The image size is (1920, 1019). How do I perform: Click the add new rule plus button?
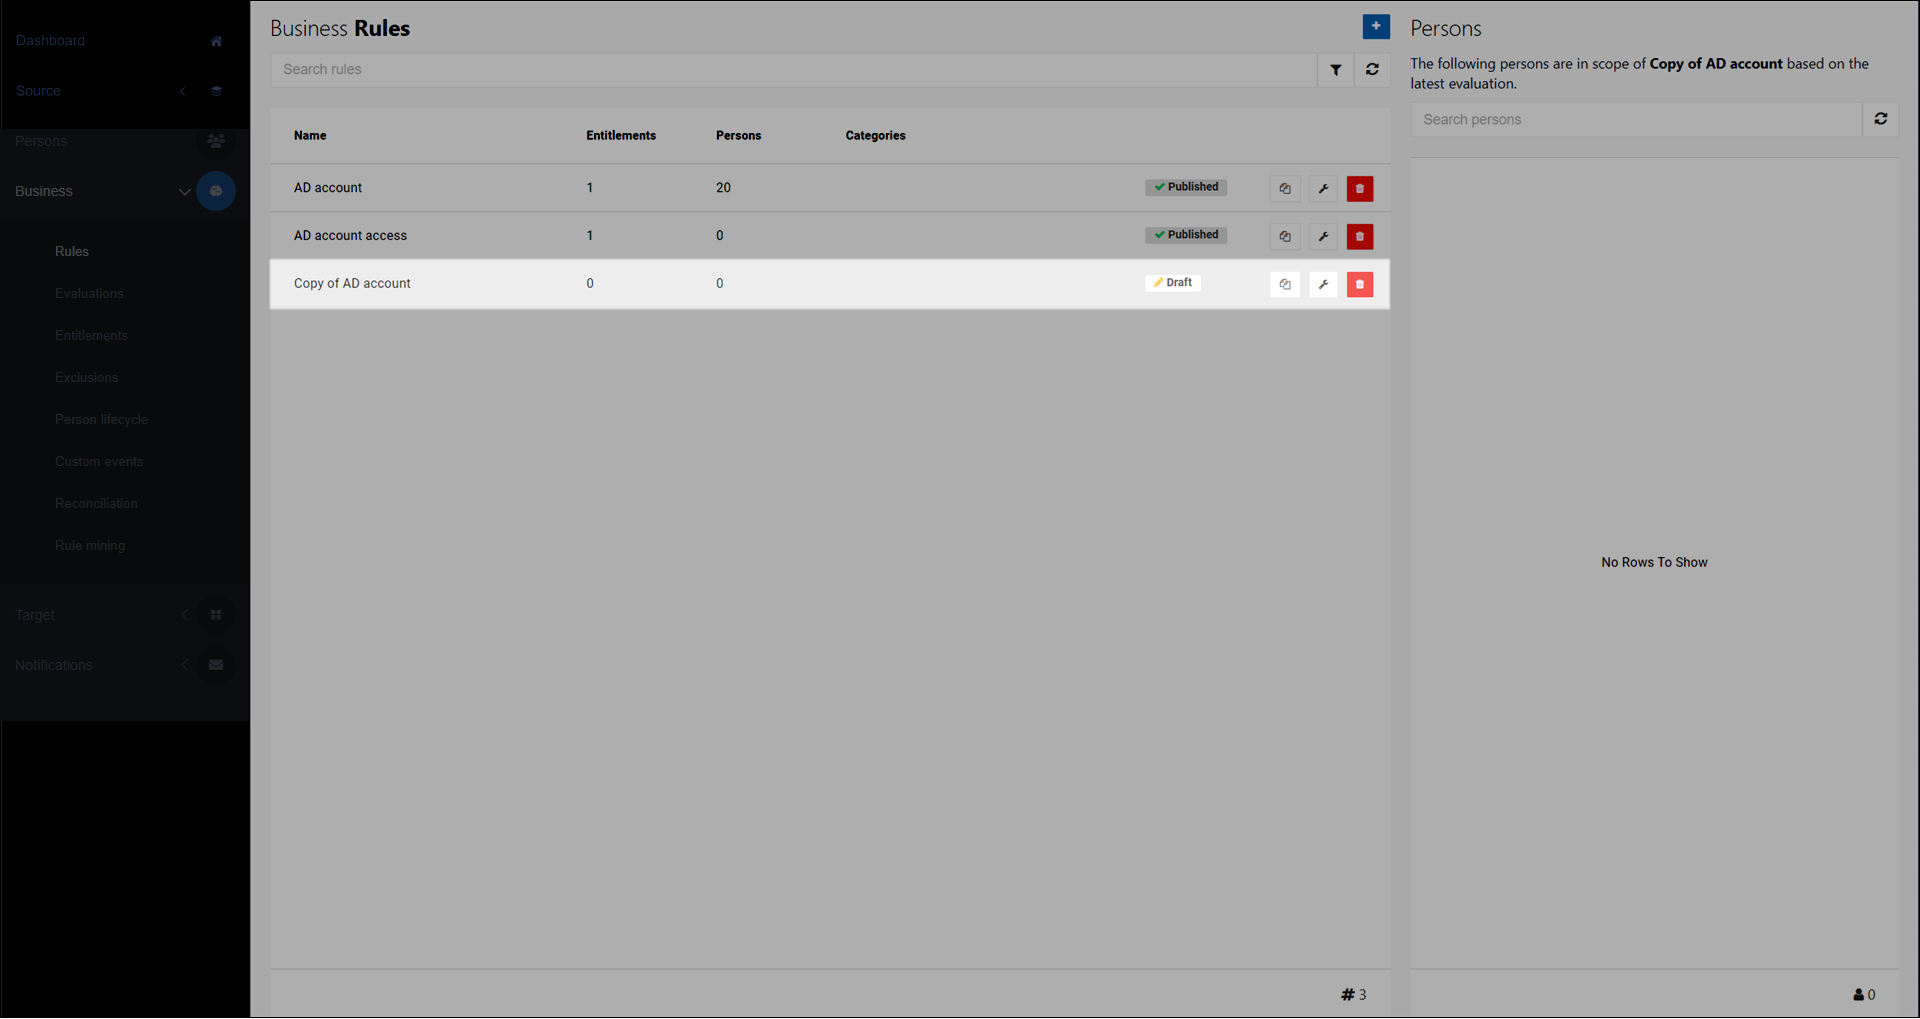click(1375, 27)
